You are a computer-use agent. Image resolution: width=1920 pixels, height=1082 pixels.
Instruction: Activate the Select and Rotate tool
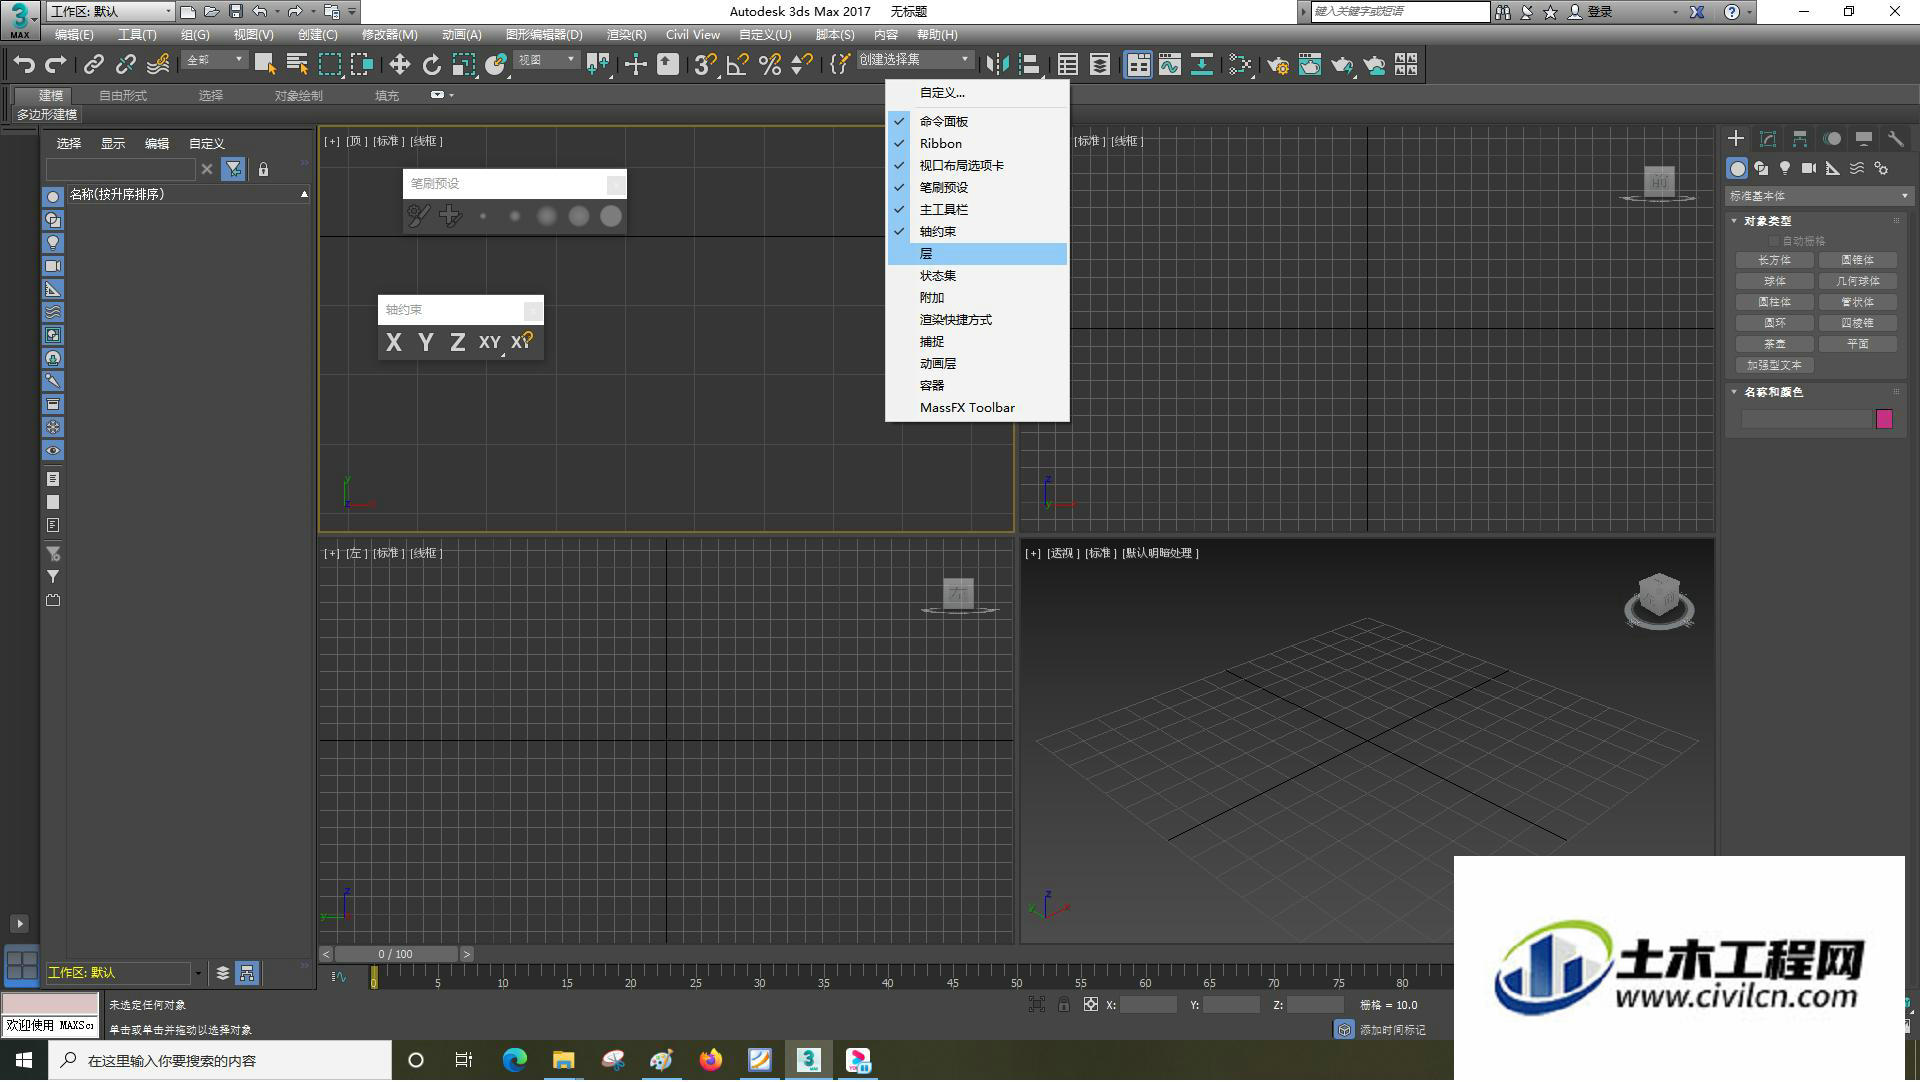click(x=431, y=65)
